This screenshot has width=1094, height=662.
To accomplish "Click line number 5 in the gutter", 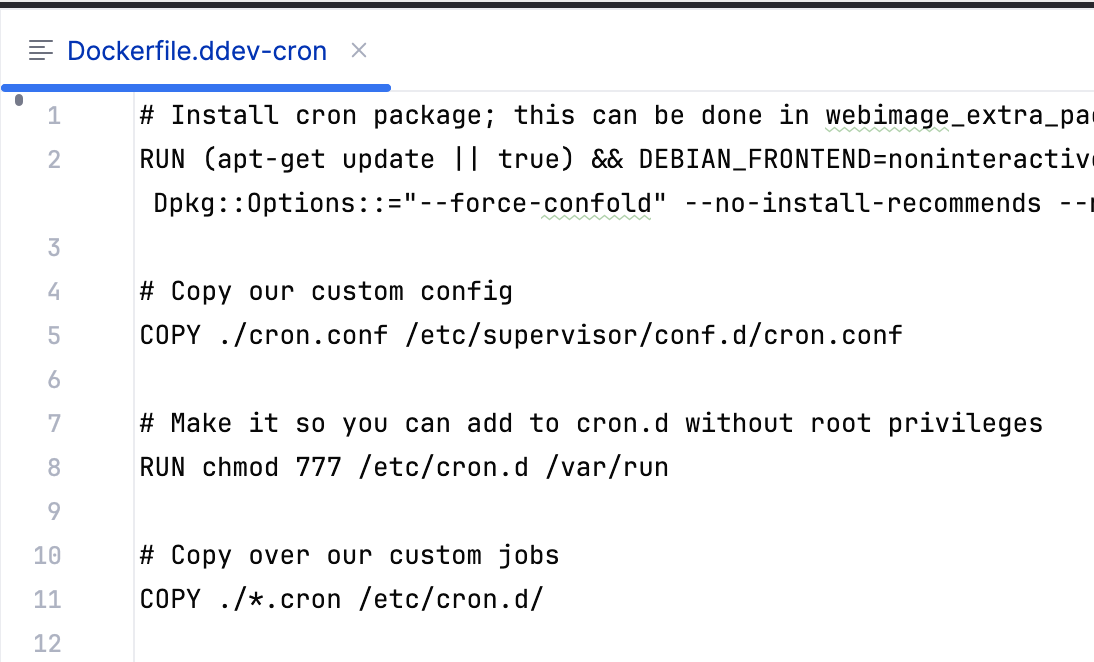I will (x=54, y=335).
